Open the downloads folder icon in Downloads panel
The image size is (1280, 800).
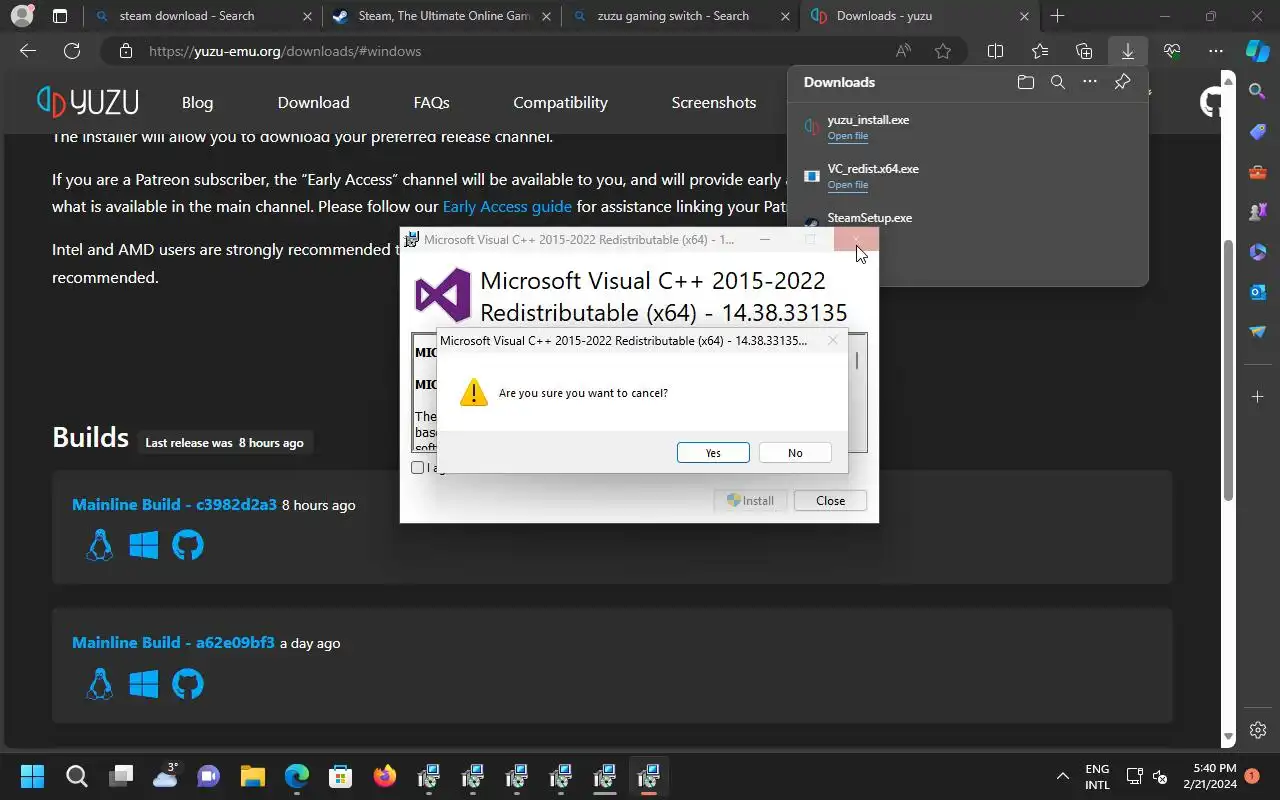(x=1025, y=82)
